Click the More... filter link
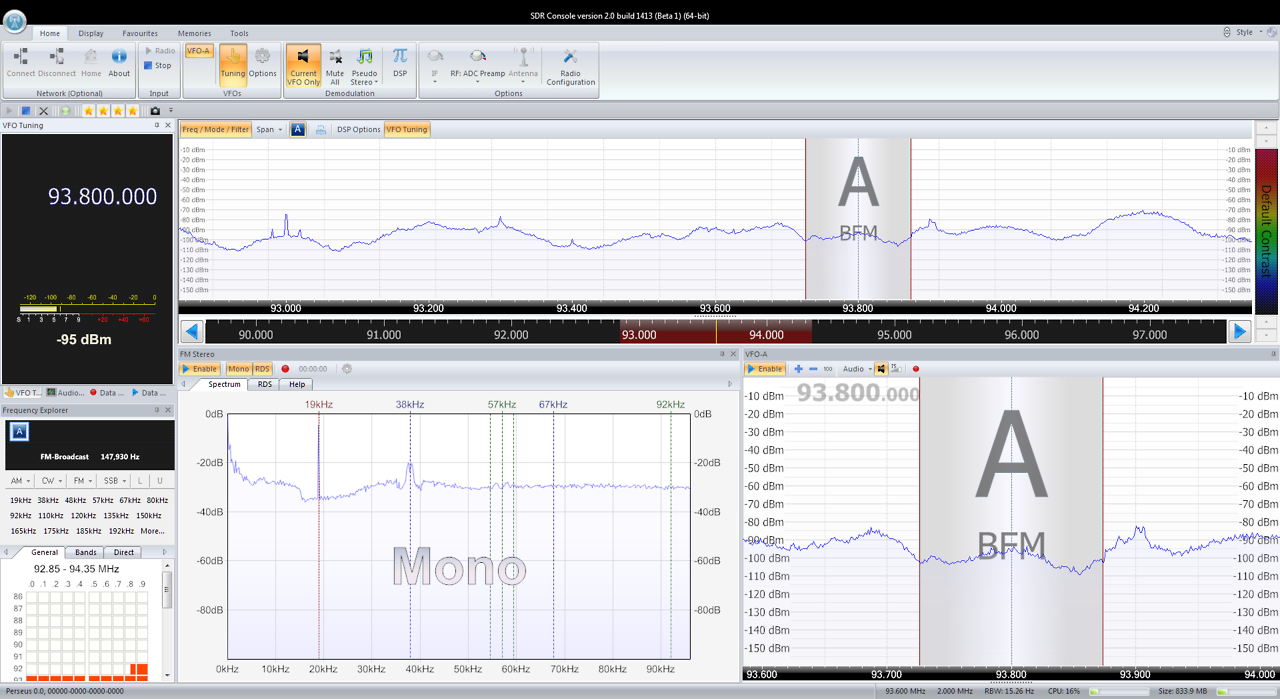The width and height of the screenshot is (1280, 699). tap(152, 531)
